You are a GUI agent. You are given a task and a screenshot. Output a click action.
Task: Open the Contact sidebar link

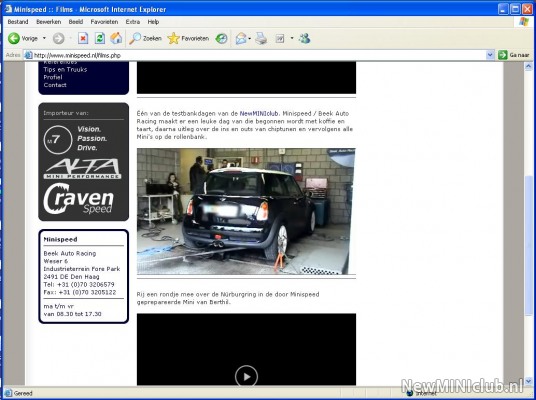pyautogui.click(x=55, y=85)
